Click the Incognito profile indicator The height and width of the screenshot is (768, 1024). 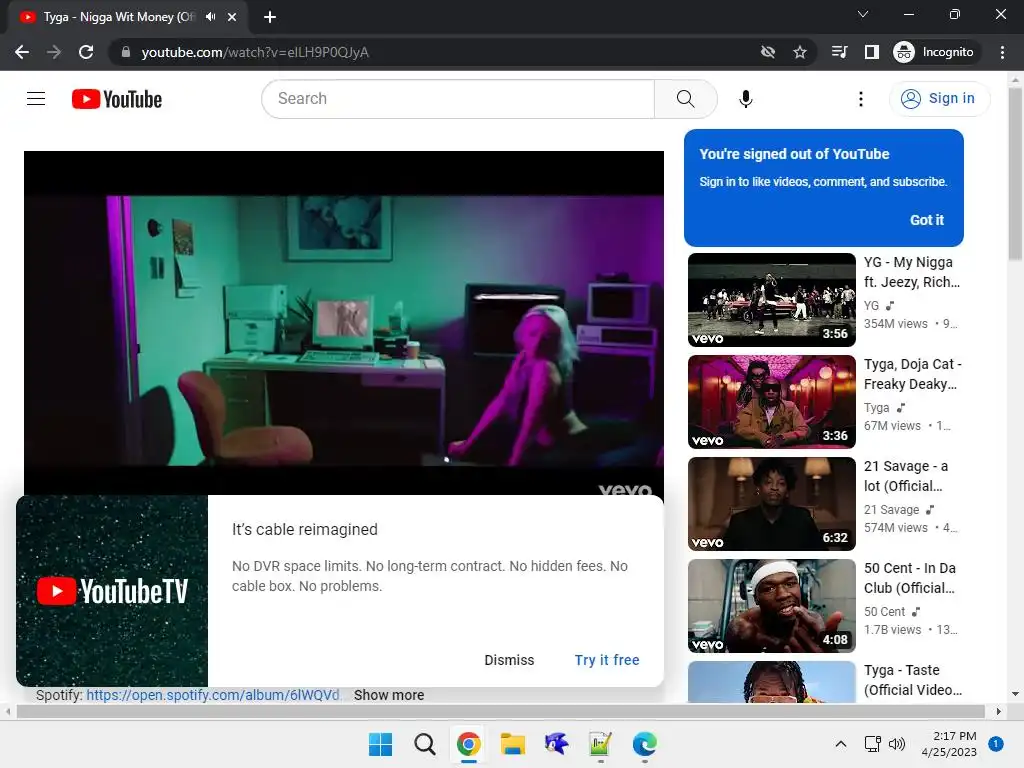click(x=934, y=52)
